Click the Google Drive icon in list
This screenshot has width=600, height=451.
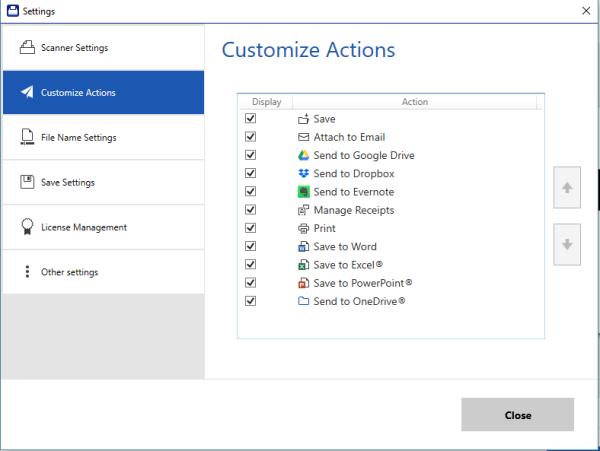[304, 155]
